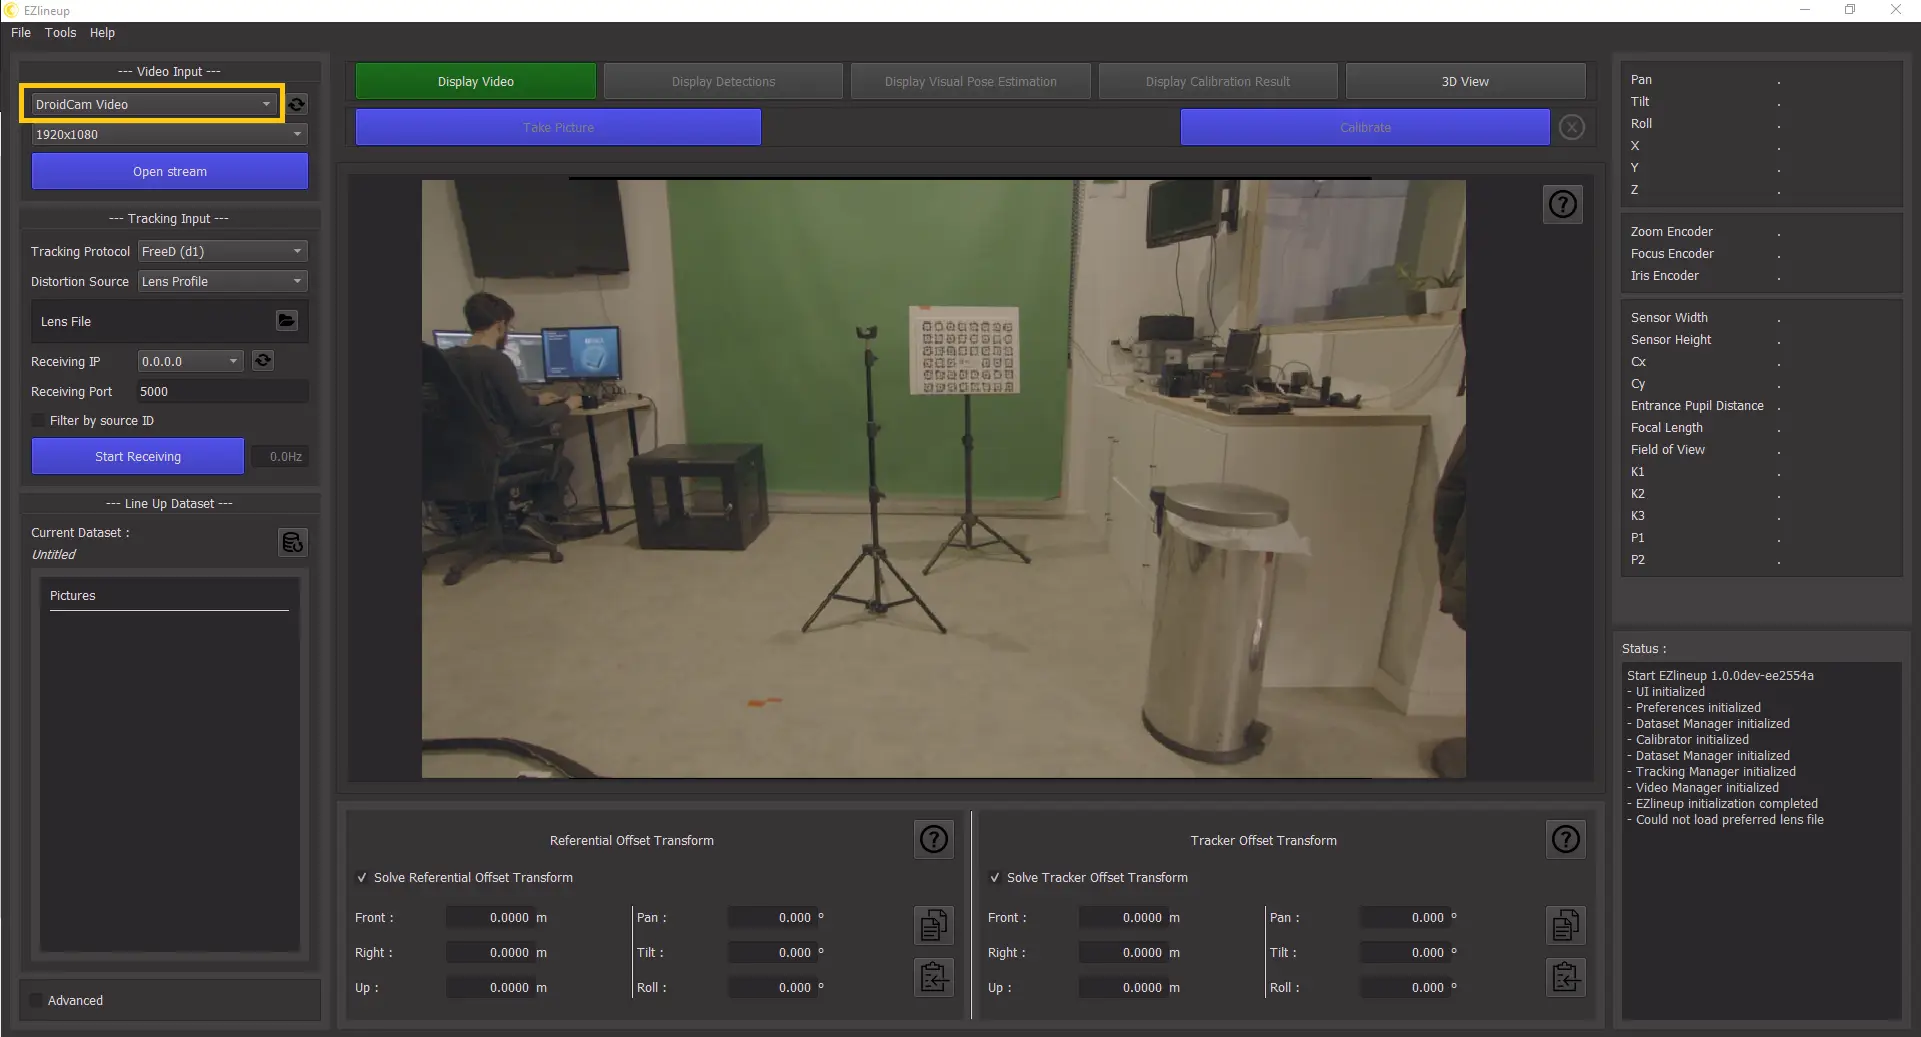Viewport: 1921px width, 1037px height.
Task: Uncheck Solve Referential Offset Transform
Action: [x=362, y=878]
